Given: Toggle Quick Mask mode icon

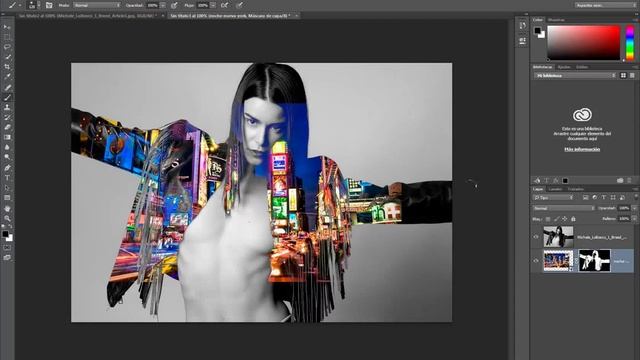Looking at the screenshot, I should (7, 247).
